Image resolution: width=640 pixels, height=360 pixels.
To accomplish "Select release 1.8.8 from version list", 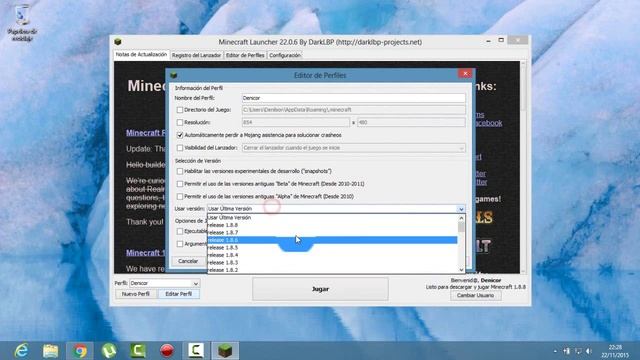I will coord(332,225).
